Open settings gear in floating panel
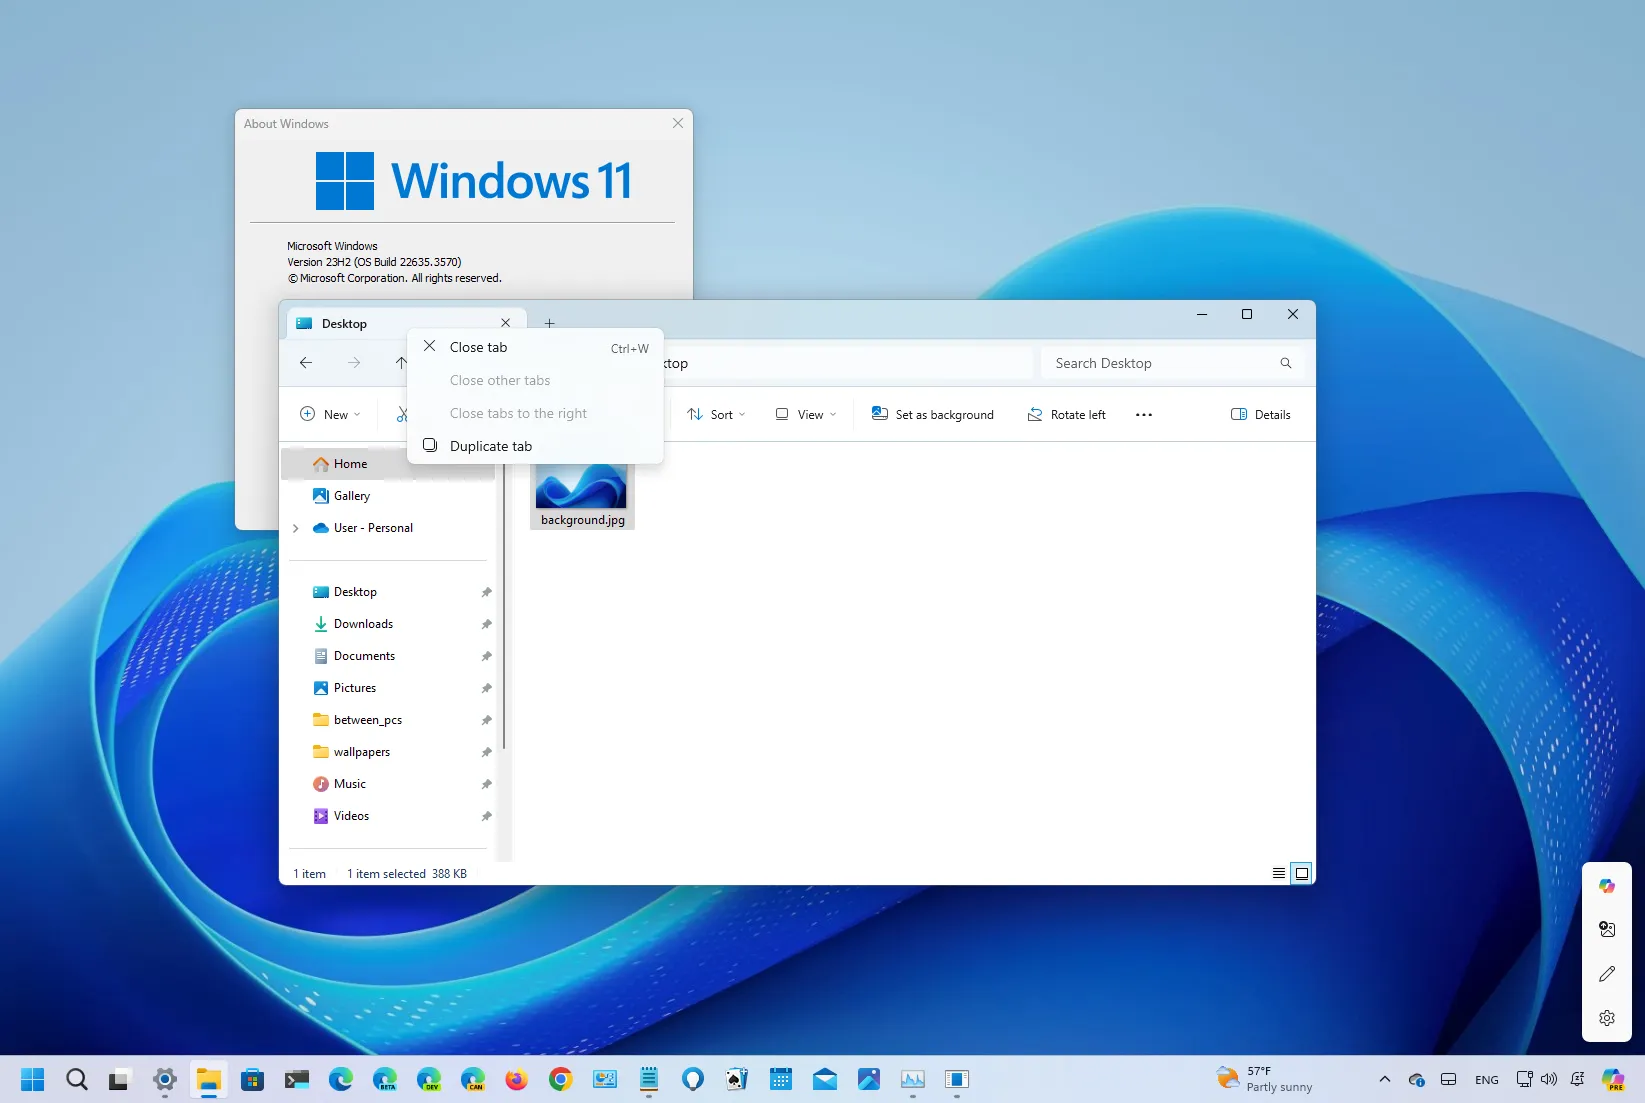Viewport: 1645px width, 1103px height. pos(1607,1017)
